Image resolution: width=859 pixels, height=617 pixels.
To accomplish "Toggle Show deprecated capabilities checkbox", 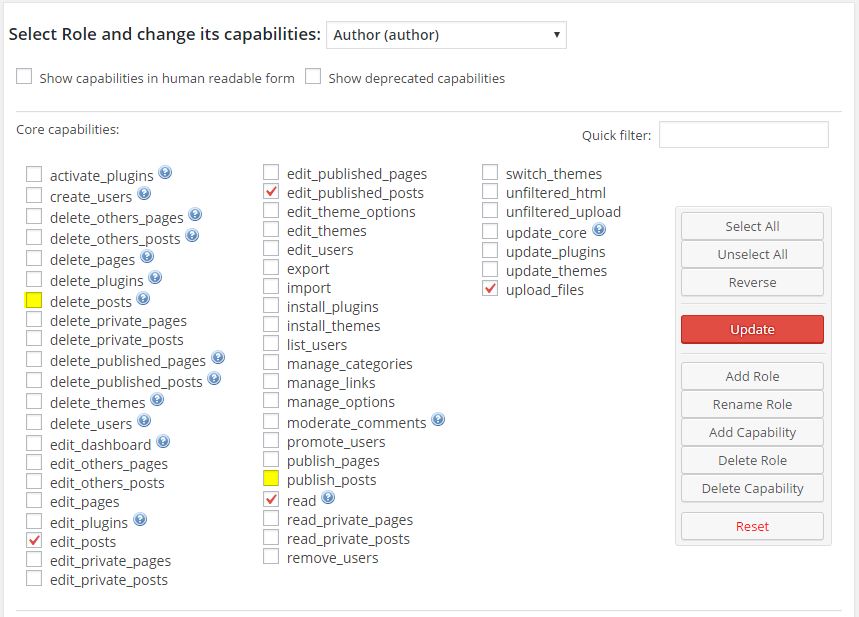I will 313,76.
